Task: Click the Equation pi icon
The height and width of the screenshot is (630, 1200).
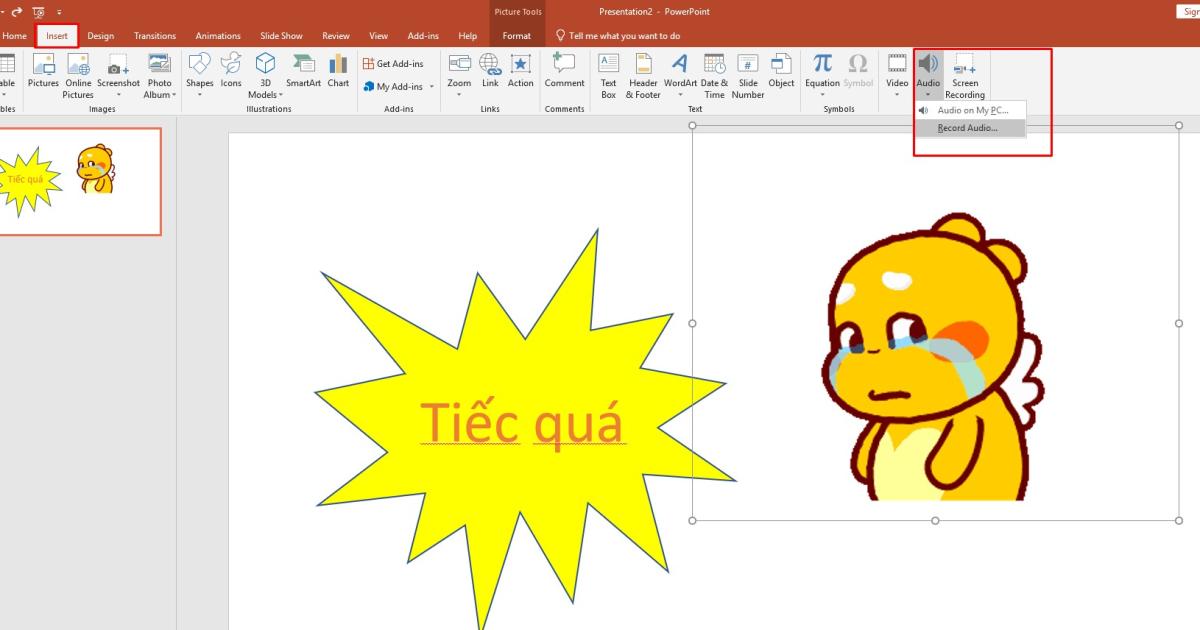Action: (x=823, y=64)
